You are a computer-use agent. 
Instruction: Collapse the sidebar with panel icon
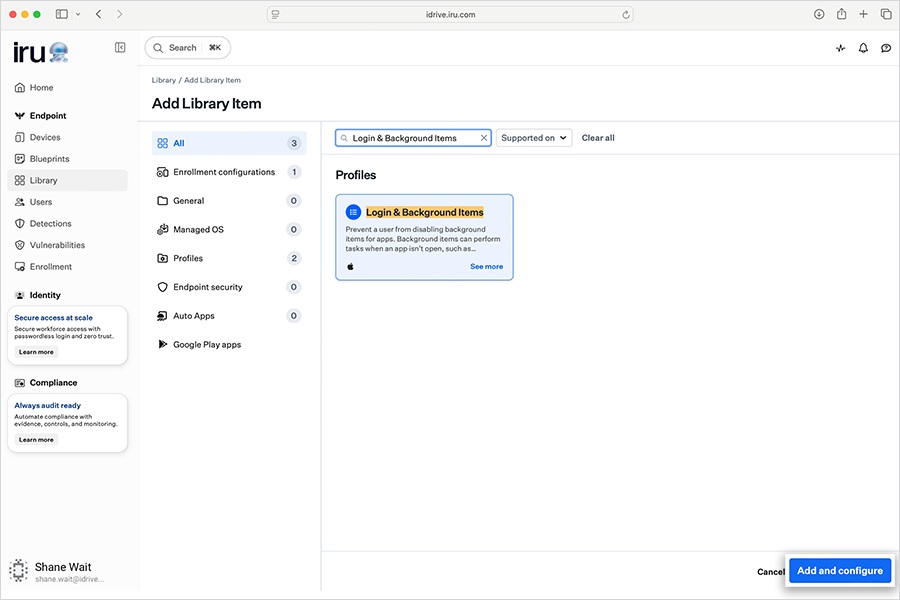pyautogui.click(x=120, y=48)
